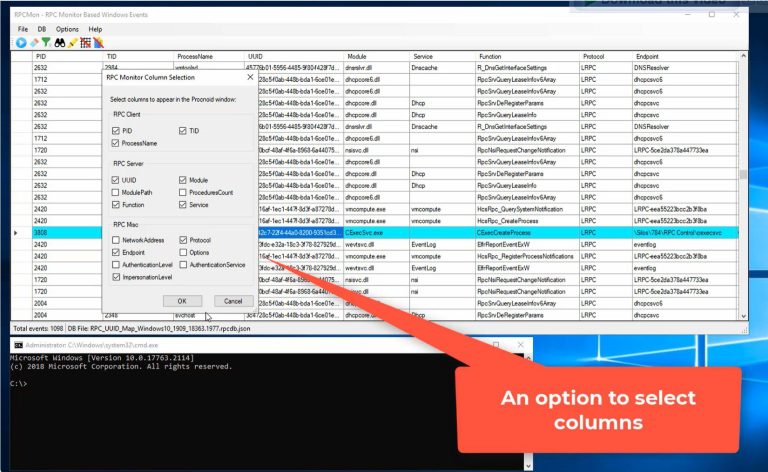Click the cmd window scroll down arrow
The image size is (768, 472).
pos(528,466)
